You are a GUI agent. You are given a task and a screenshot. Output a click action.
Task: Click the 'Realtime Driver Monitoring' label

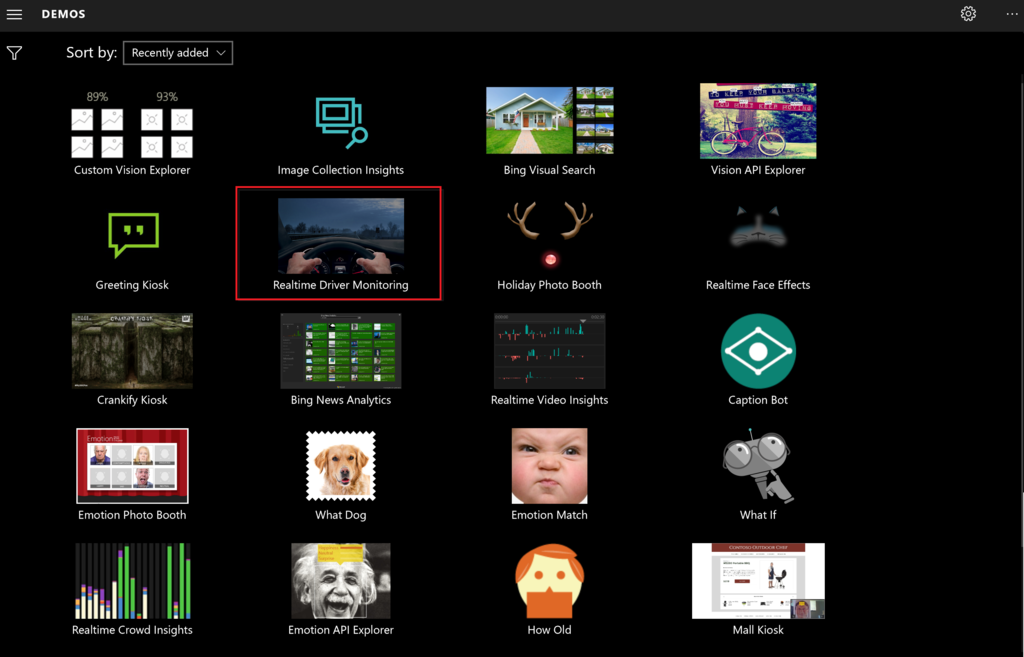click(341, 285)
